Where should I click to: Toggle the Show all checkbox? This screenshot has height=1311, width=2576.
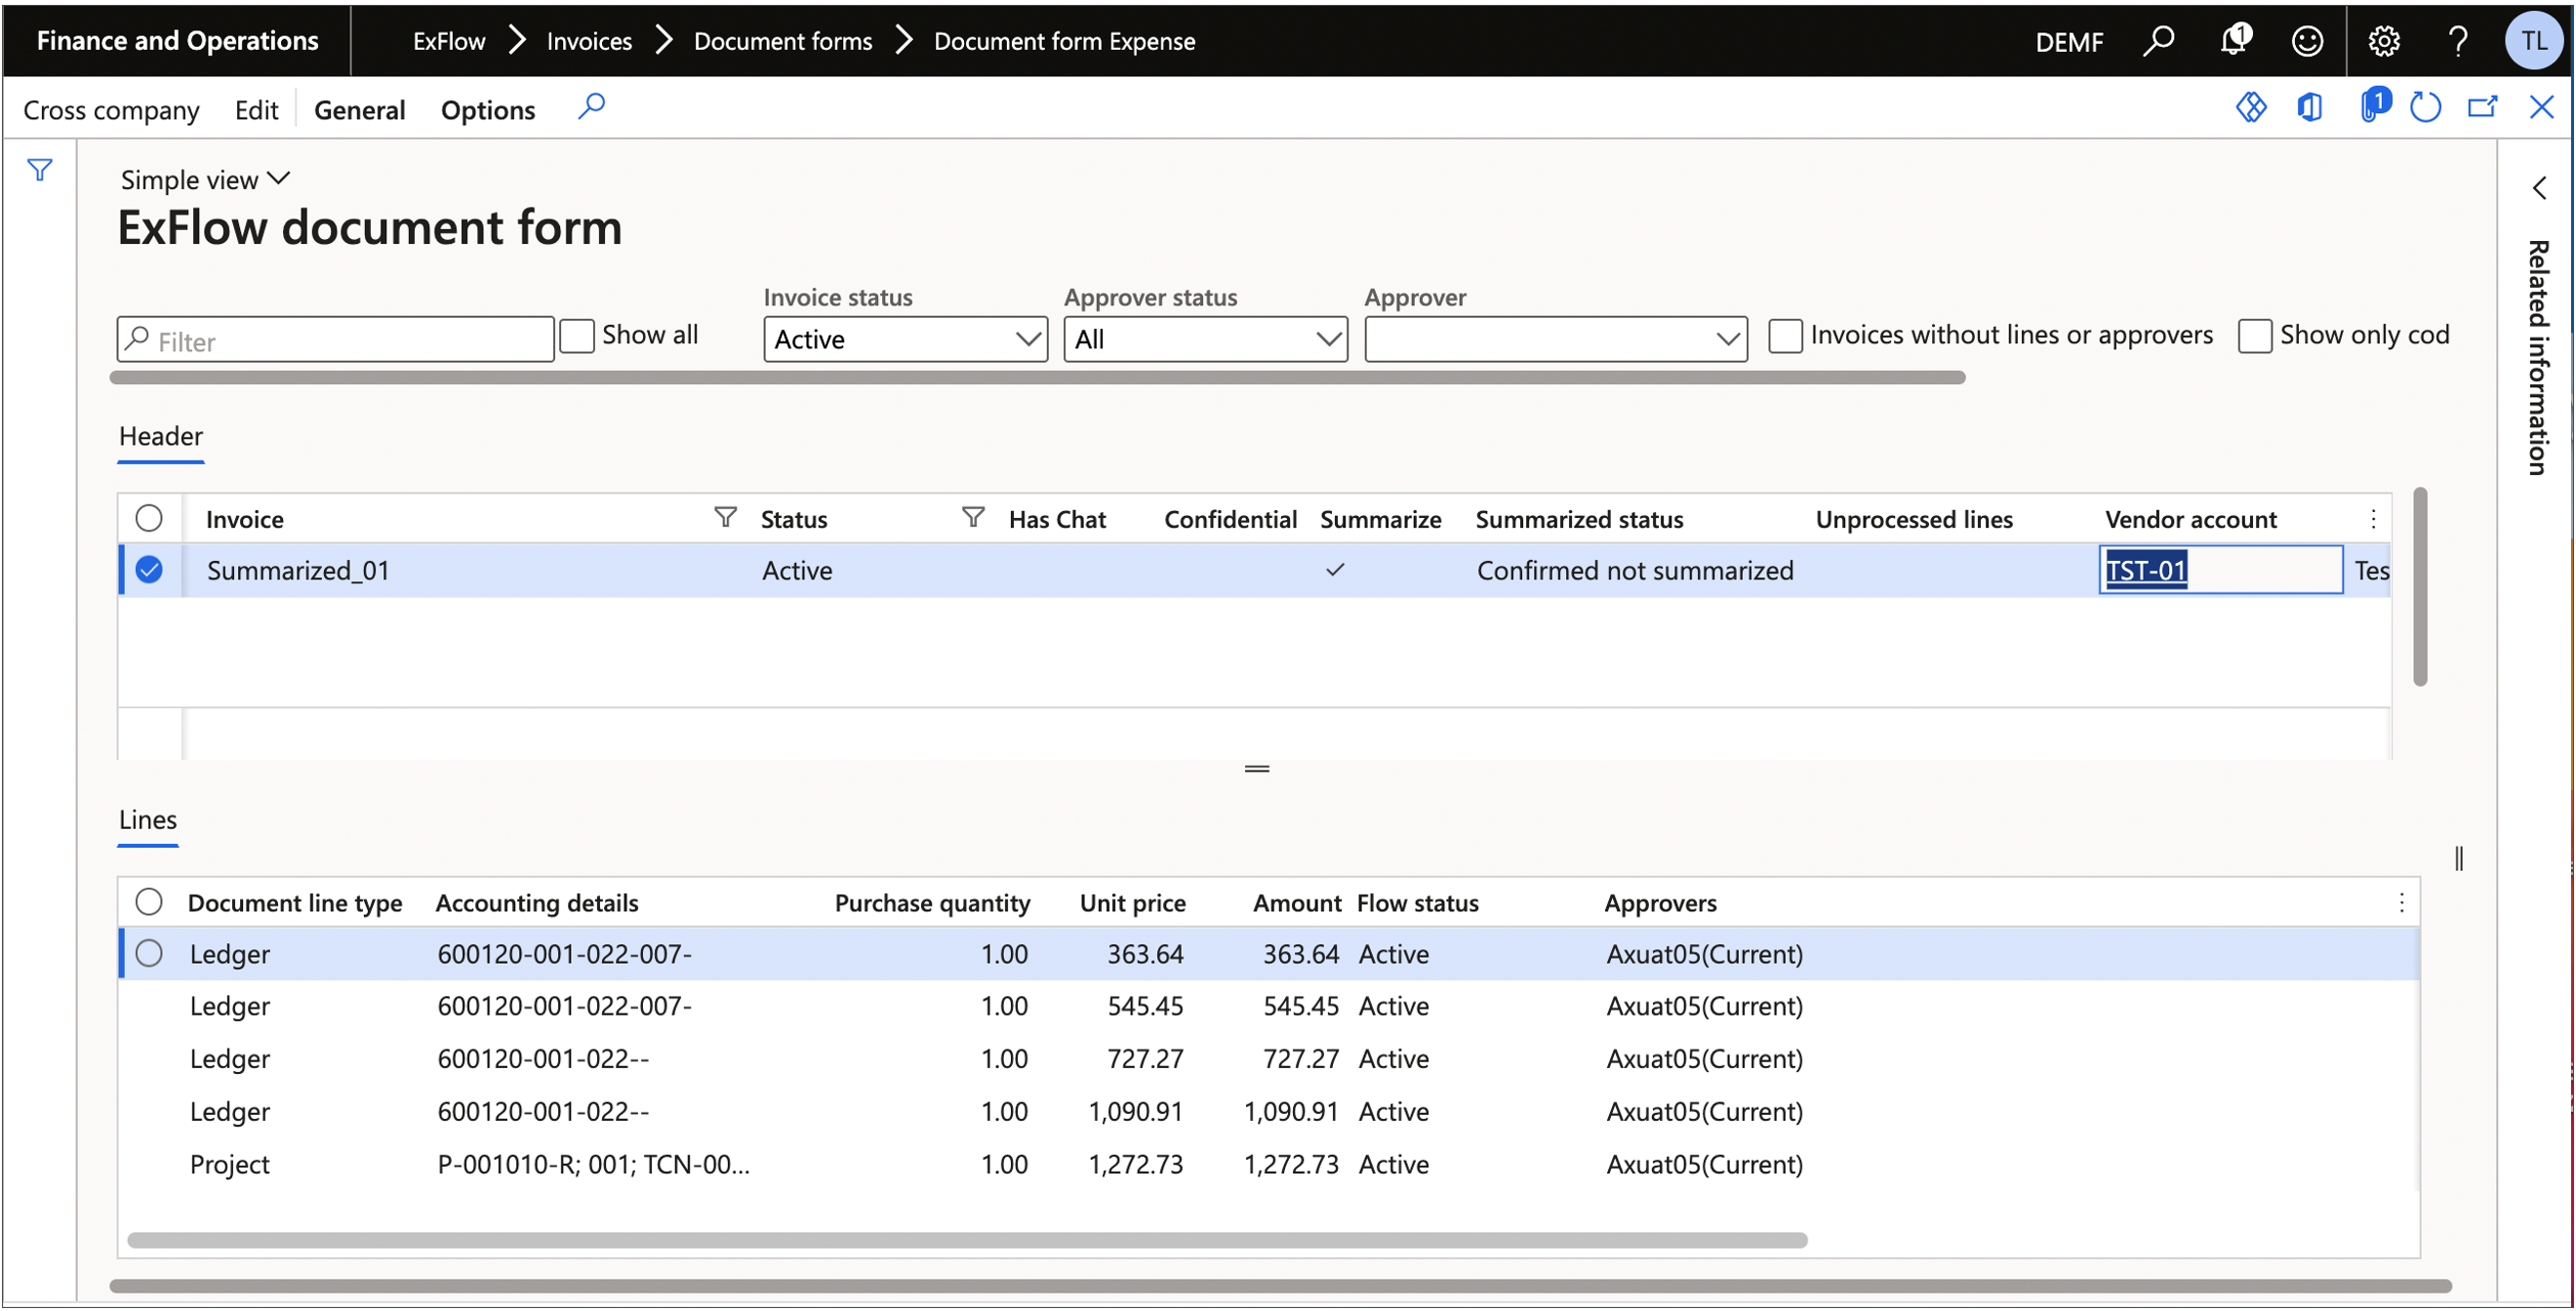click(x=577, y=336)
